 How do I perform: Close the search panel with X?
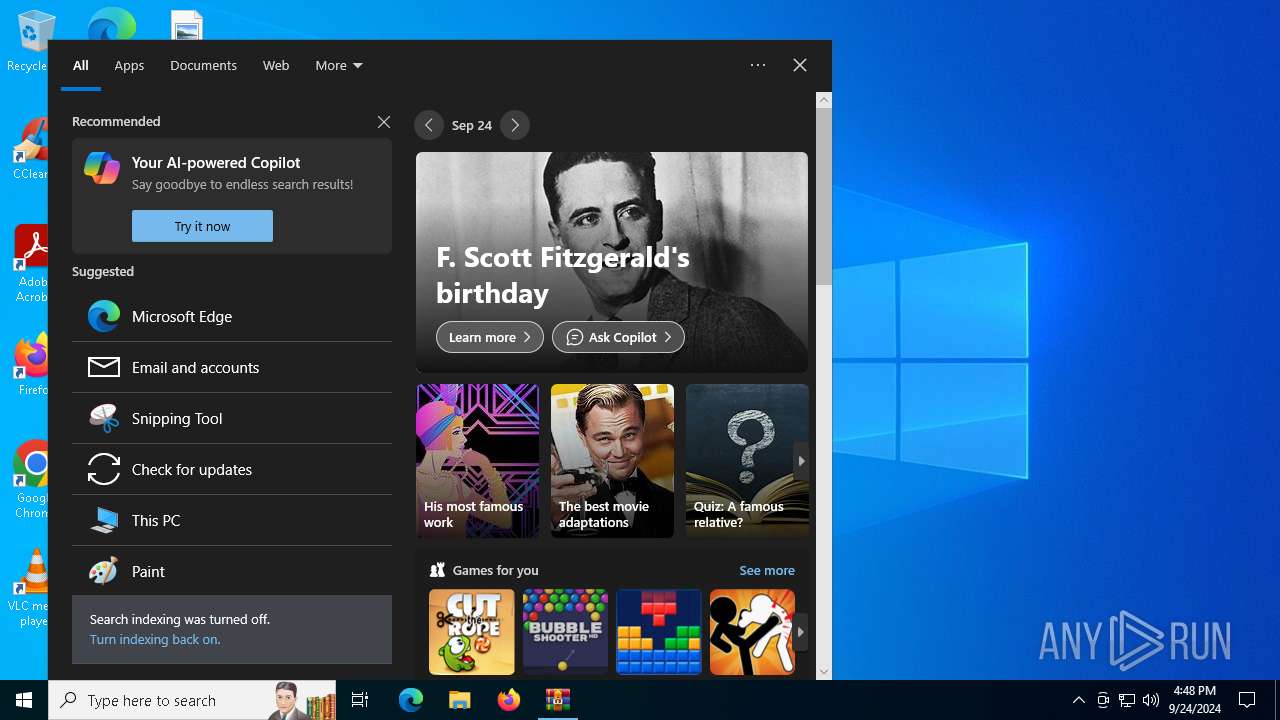click(x=800, y=65)
